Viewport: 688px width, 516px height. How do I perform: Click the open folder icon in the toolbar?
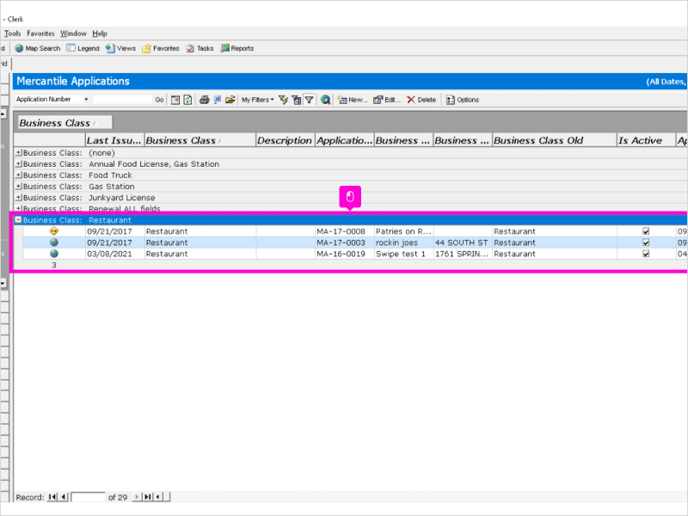point(230,100)
